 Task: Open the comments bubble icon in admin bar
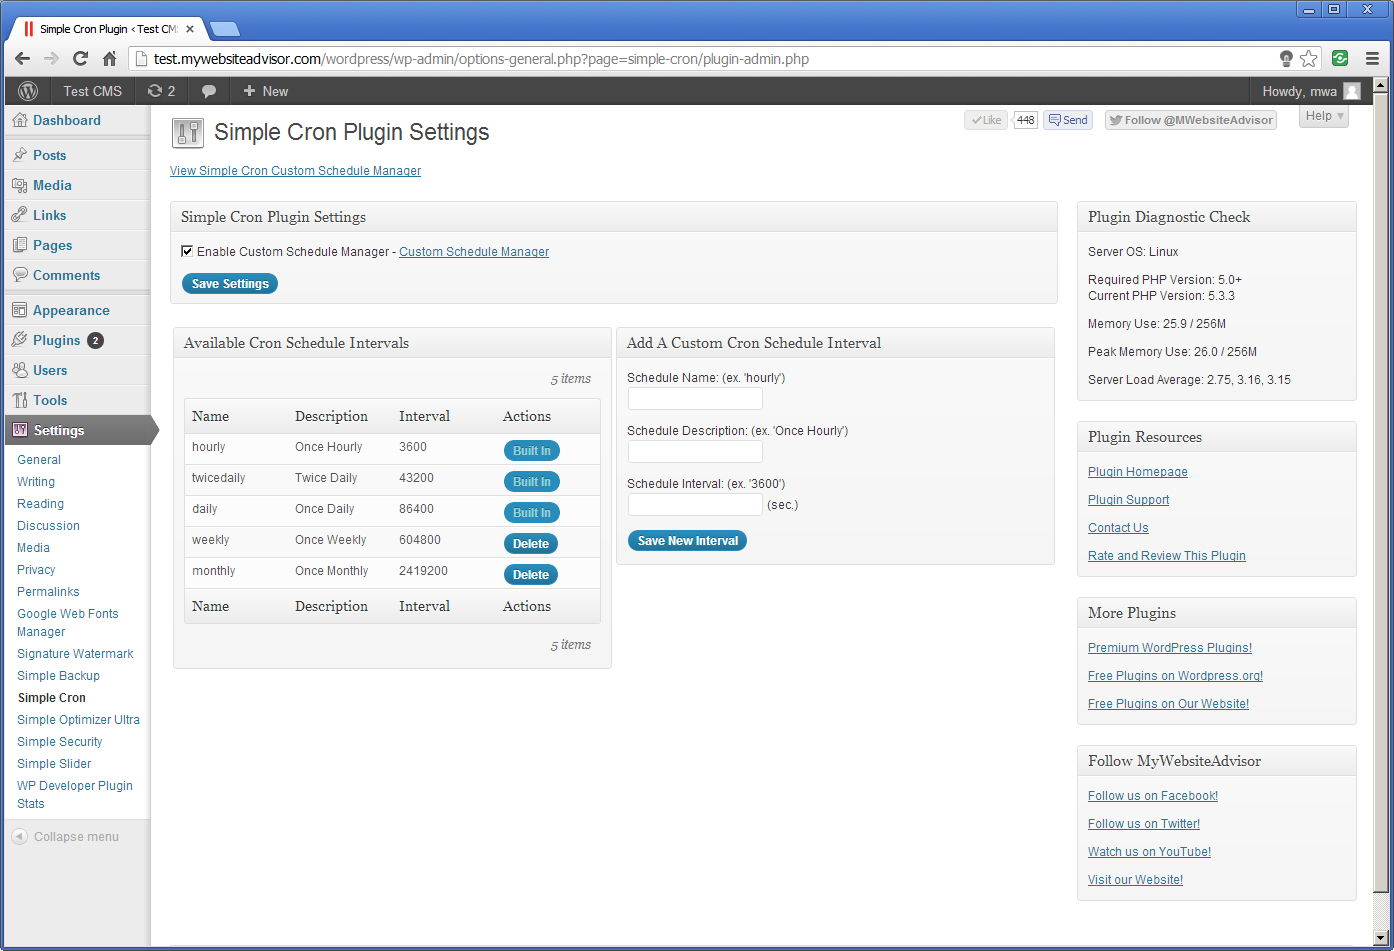(209, 91)
